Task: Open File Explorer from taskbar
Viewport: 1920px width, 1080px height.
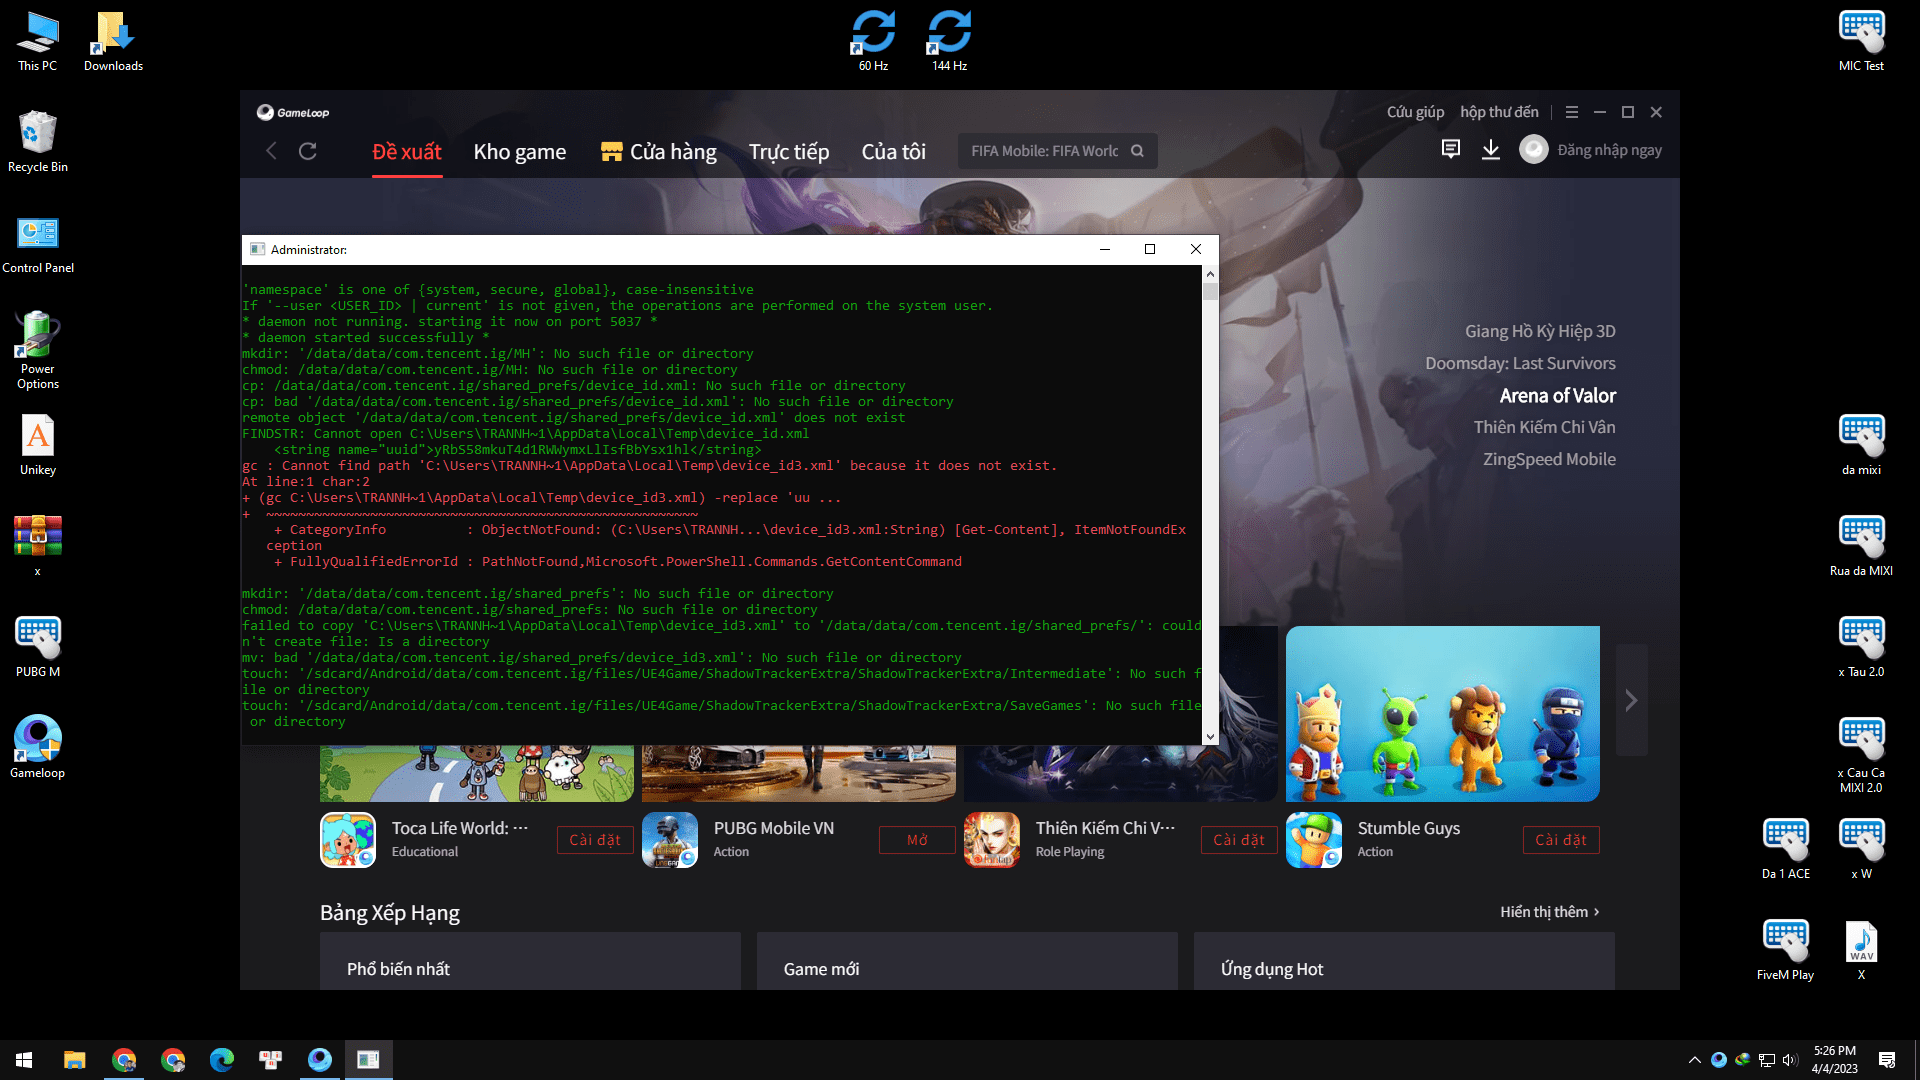Action: coord(75,1060)
